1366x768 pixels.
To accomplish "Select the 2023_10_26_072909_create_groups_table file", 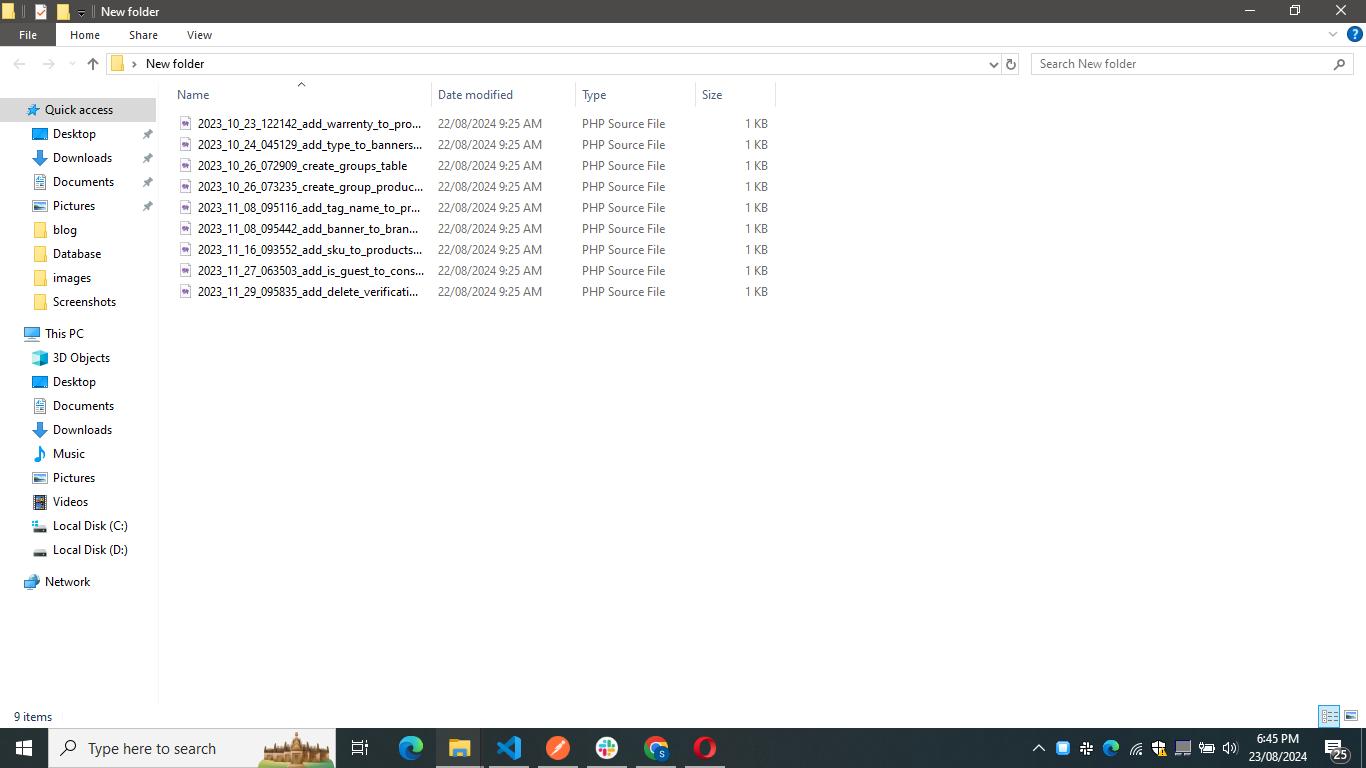I will (x=302, y=166).
